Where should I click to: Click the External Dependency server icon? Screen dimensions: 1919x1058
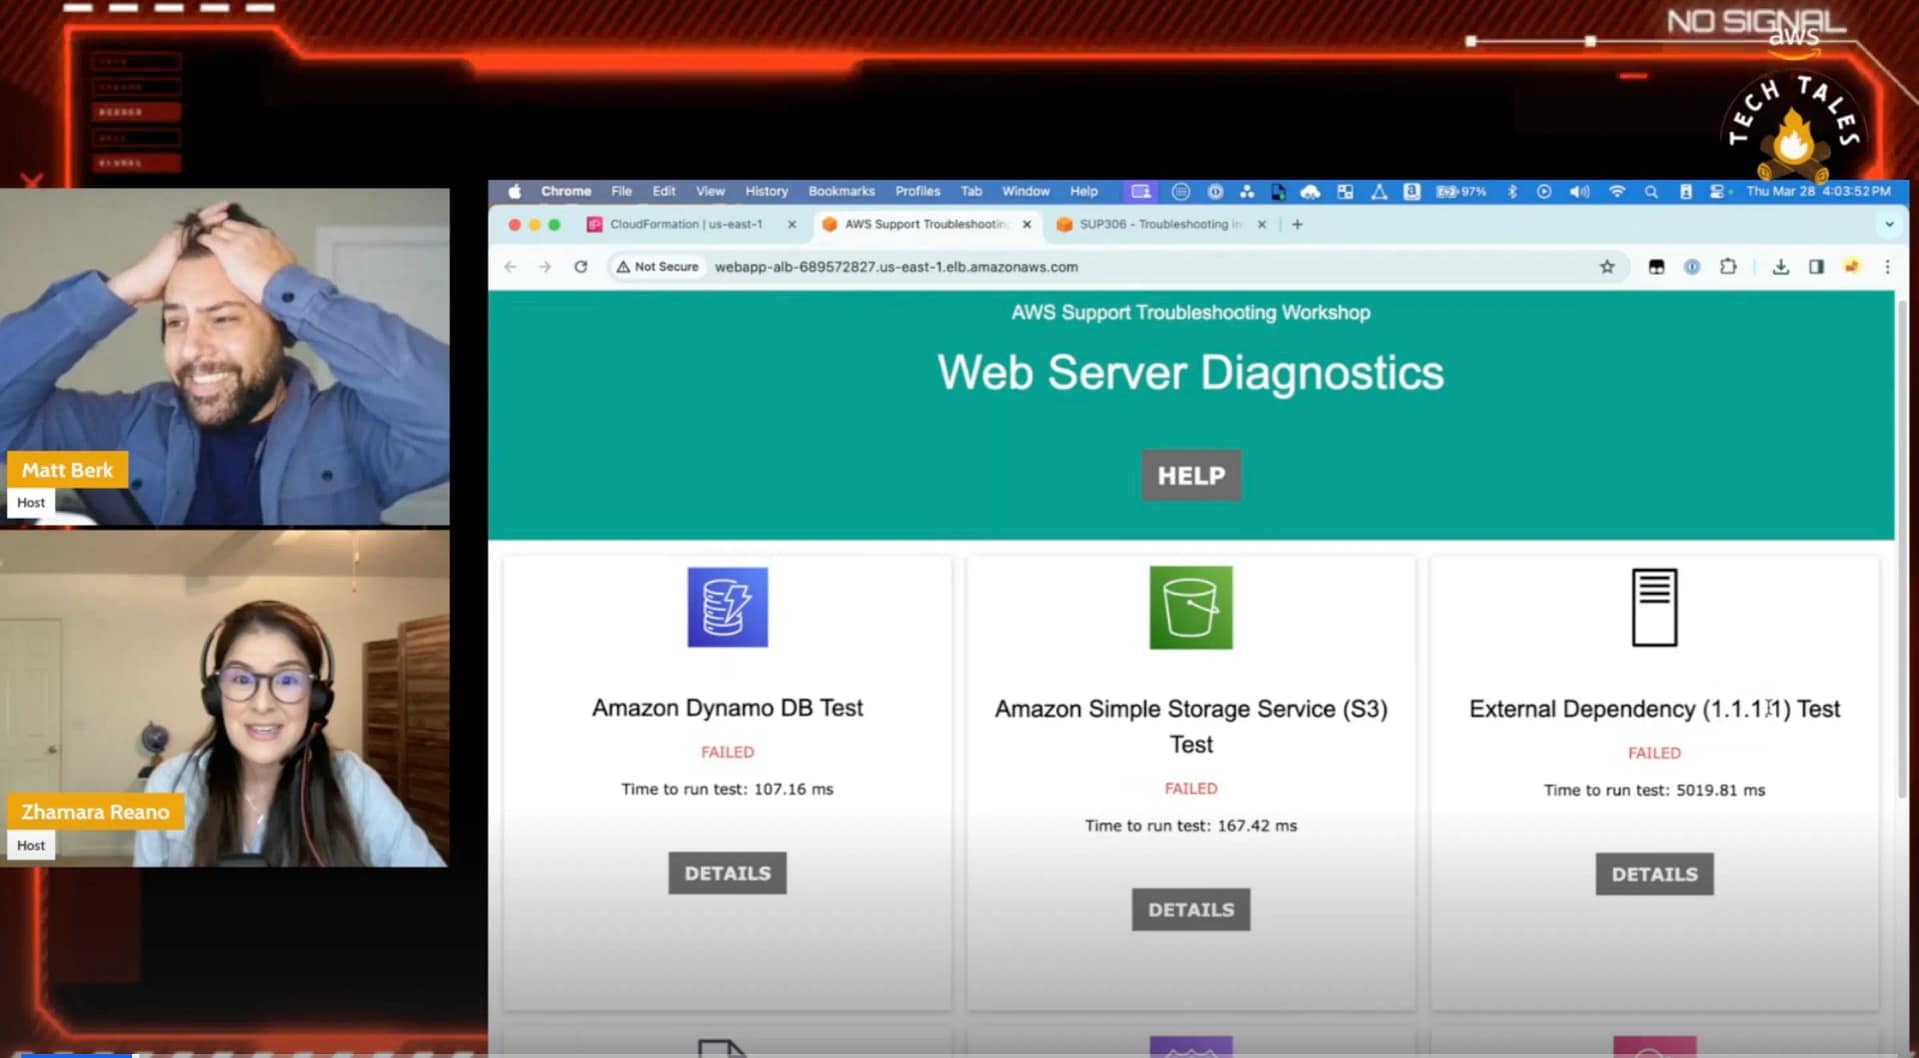coord(1654,607)
